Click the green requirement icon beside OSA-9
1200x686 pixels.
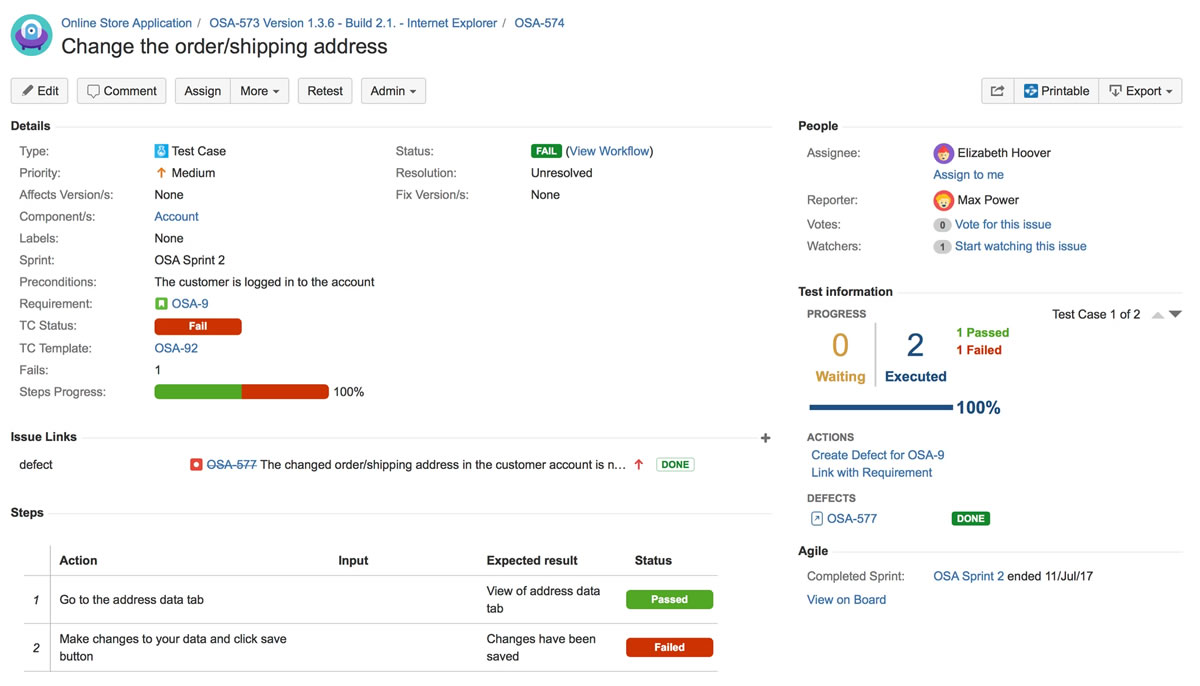click(x=162, y=303)
